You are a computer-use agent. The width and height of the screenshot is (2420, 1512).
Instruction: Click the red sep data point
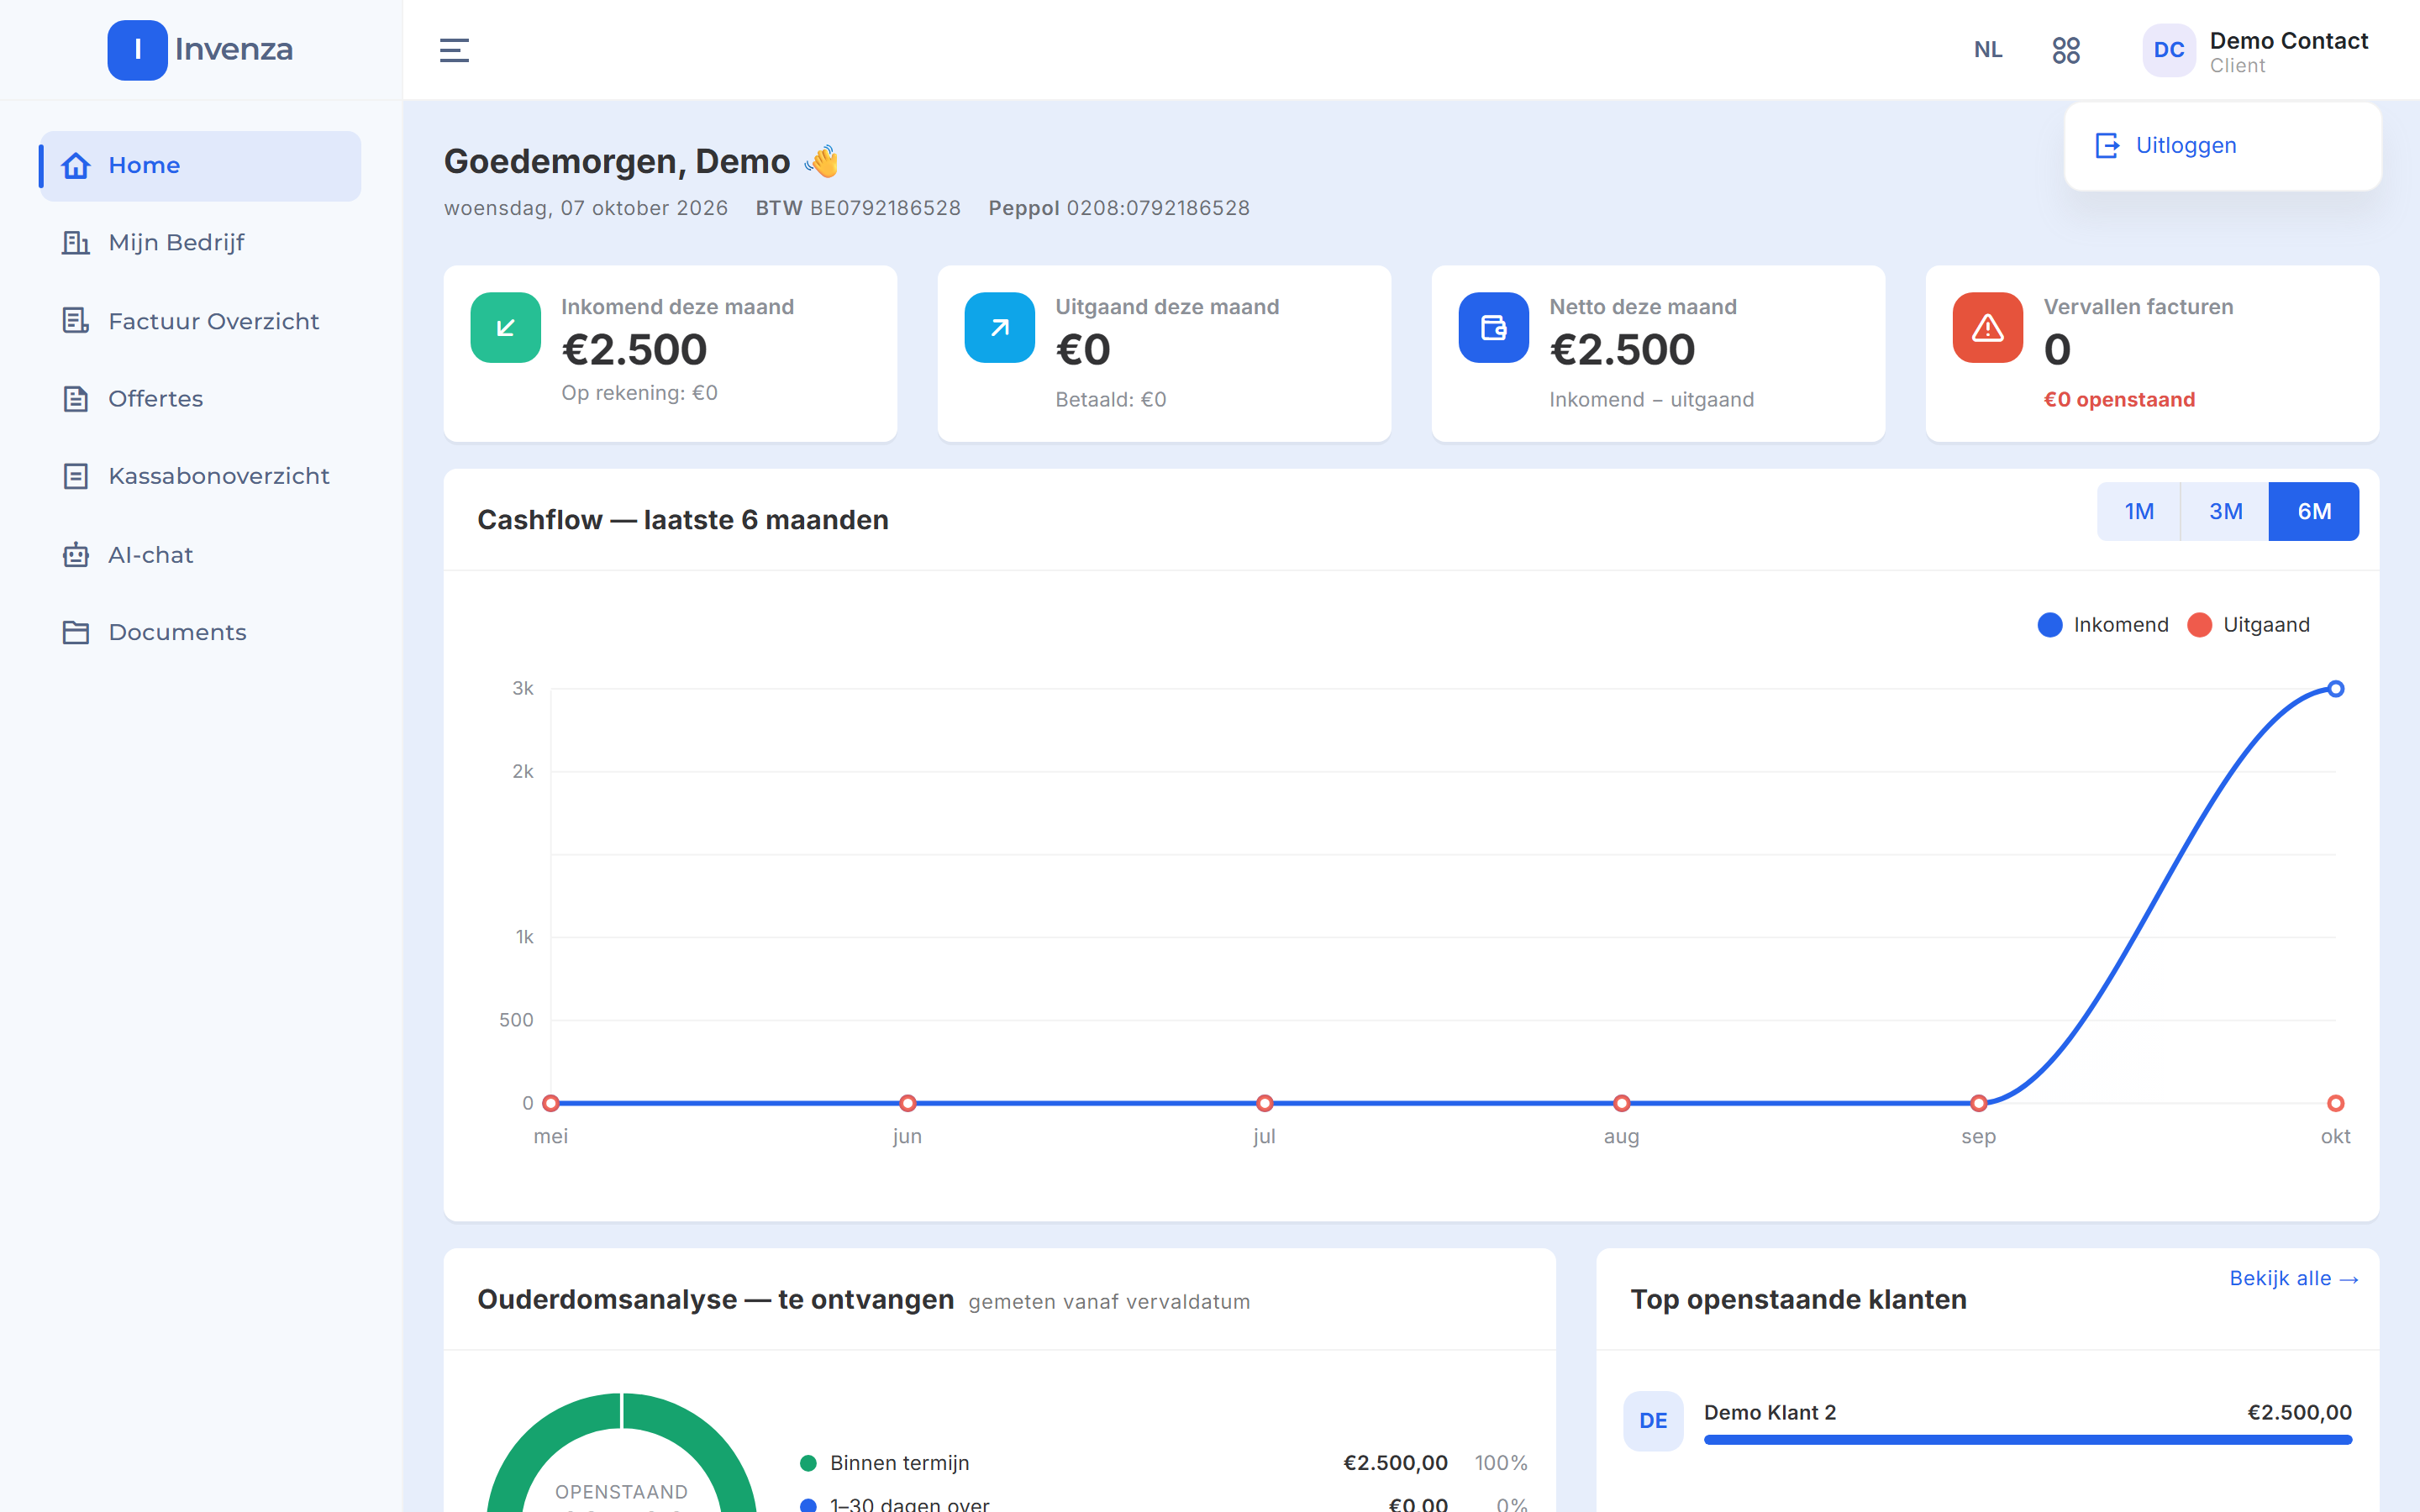click(x=1978, y=1103)
